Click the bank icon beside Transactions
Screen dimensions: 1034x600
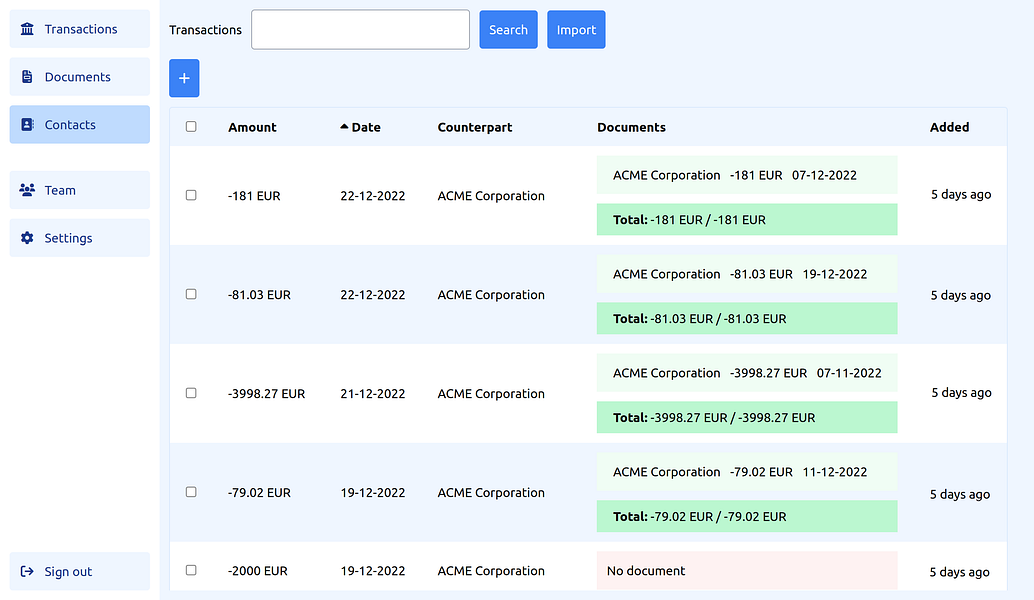point(27,29)
